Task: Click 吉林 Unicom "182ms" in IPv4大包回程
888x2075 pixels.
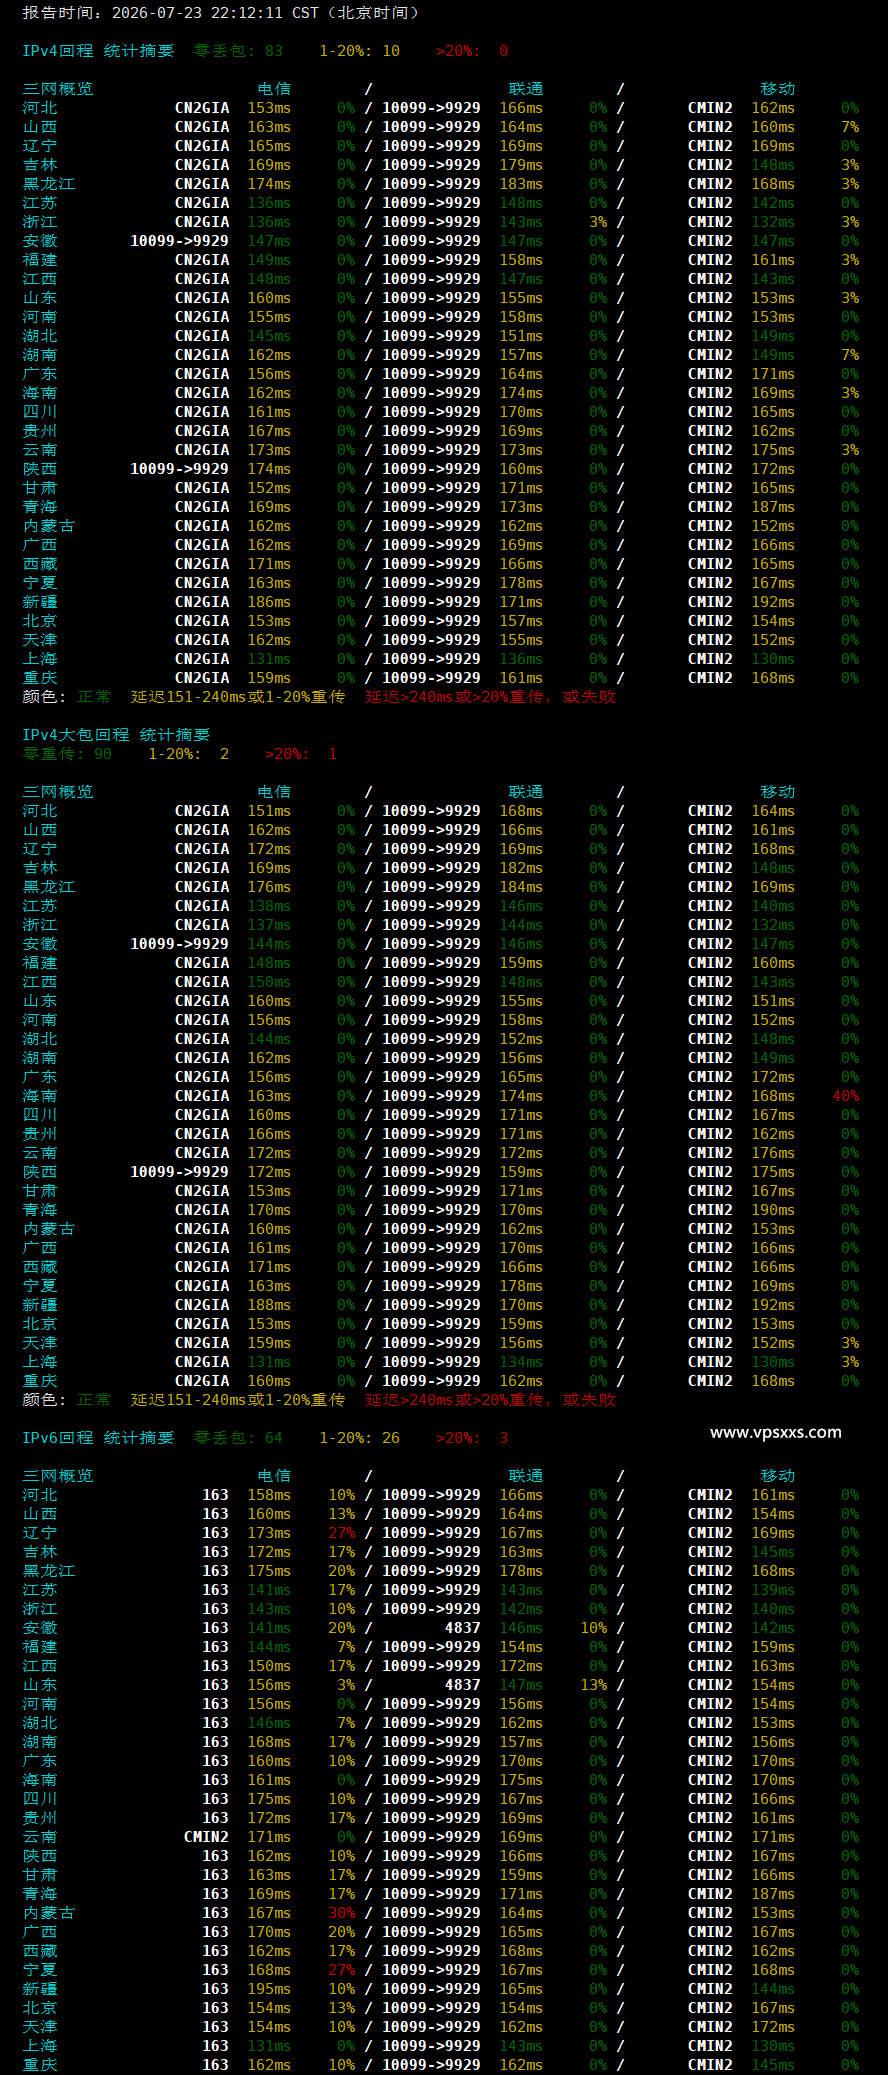Action: [x=521, y=868]
